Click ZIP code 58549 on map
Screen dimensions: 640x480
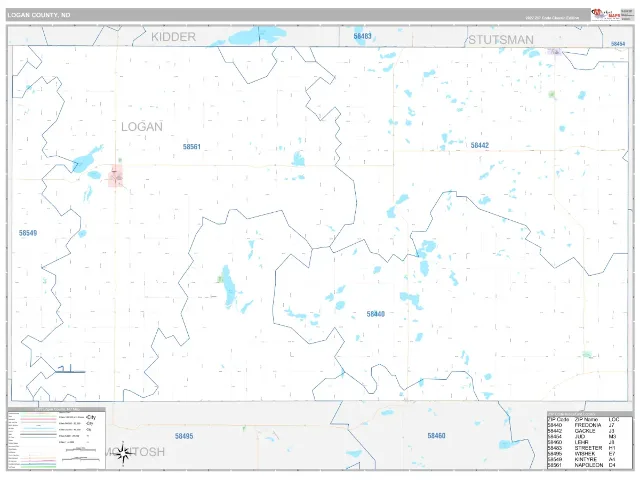click(x=28, y=233)
